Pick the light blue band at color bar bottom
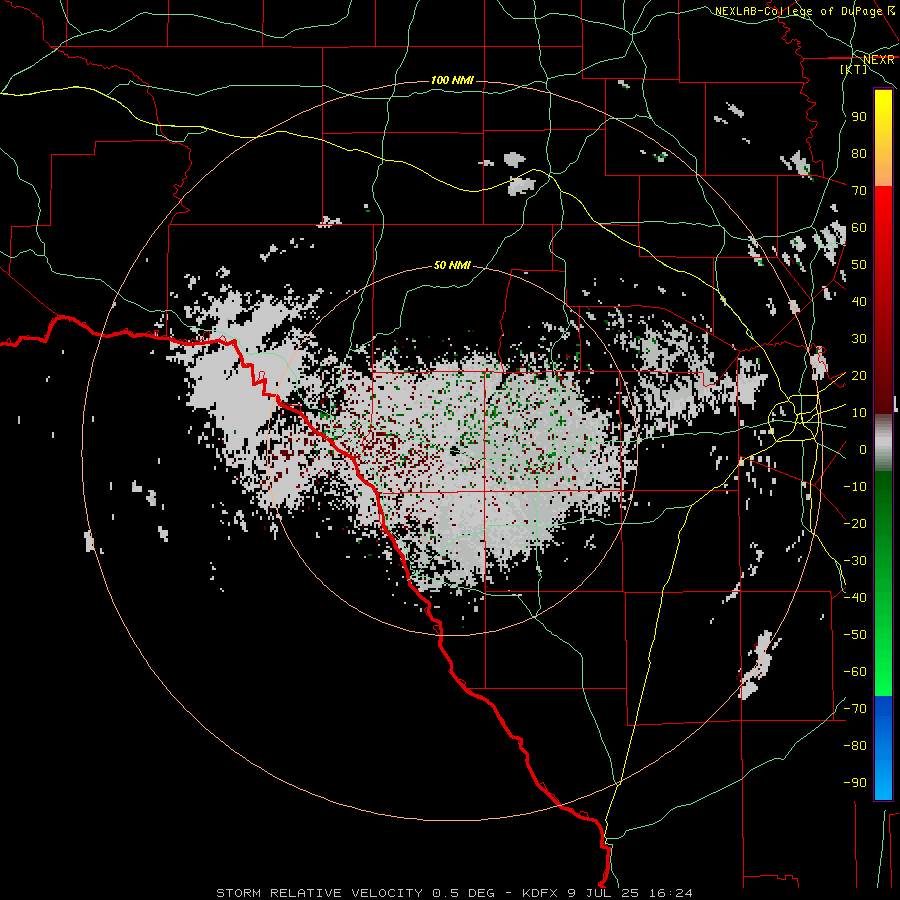This screenshot has width=900, height=900. (883, 781)
